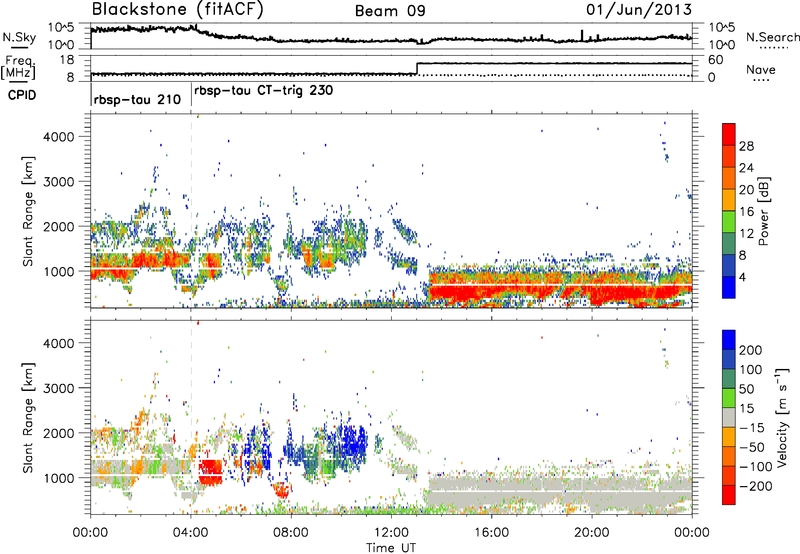Click the power panel 'Slant Range [km]' label
This screenshot has height=554, width=800.
click(28, 211)
